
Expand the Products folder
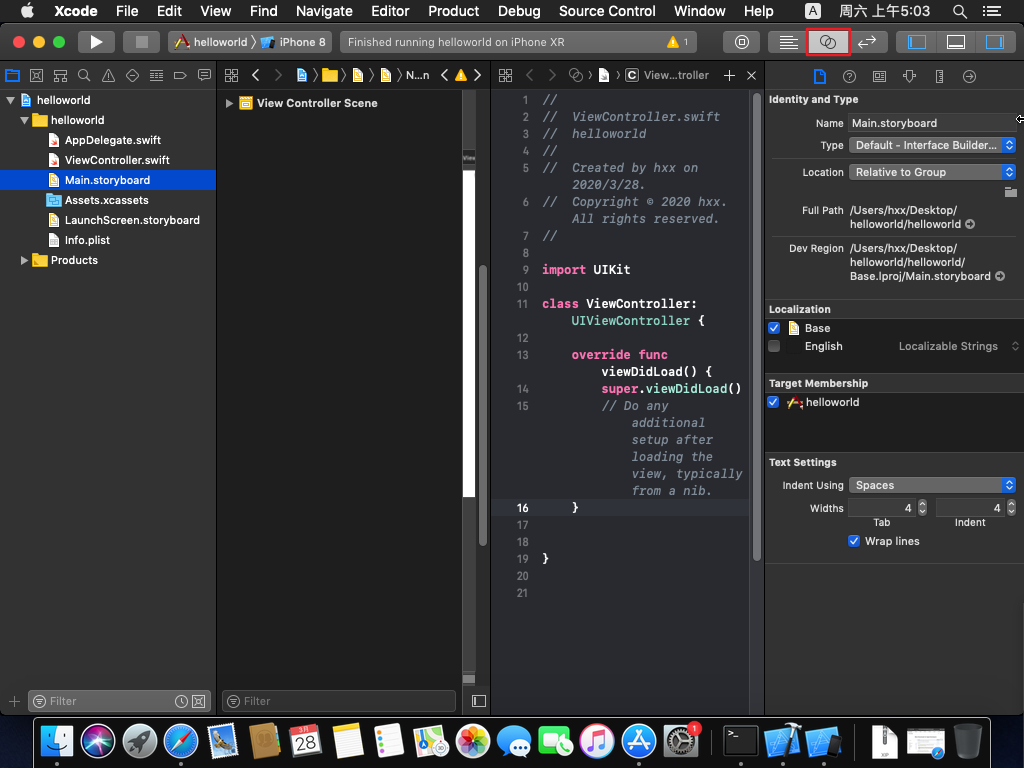24,260
